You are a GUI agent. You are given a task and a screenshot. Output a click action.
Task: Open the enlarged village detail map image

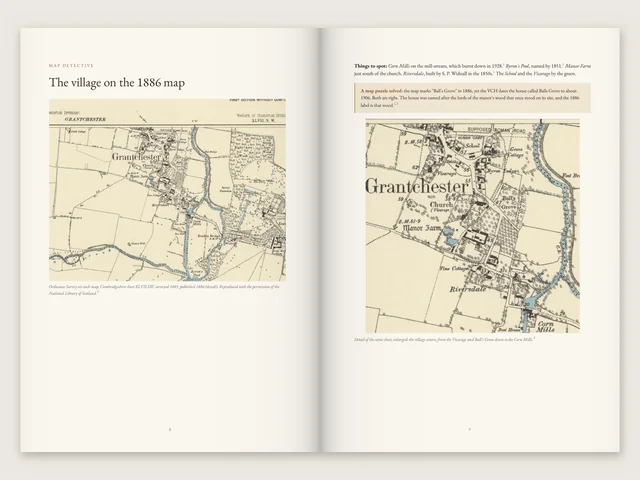click(473, 226)
